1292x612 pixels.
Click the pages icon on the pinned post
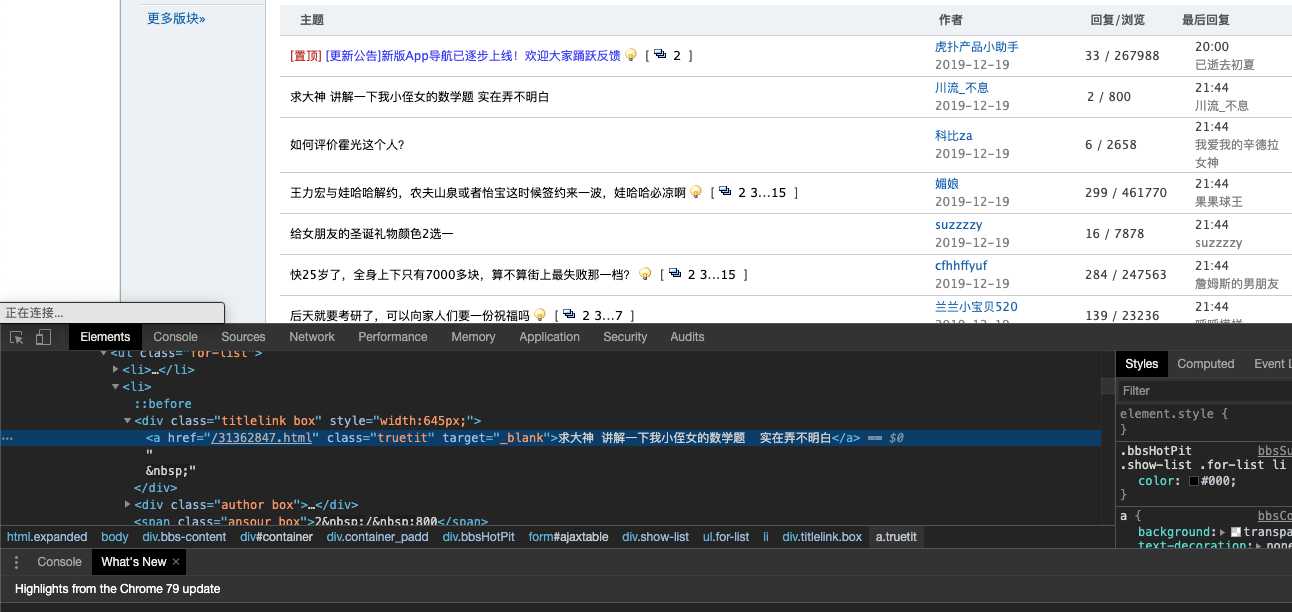pos(660,55)
